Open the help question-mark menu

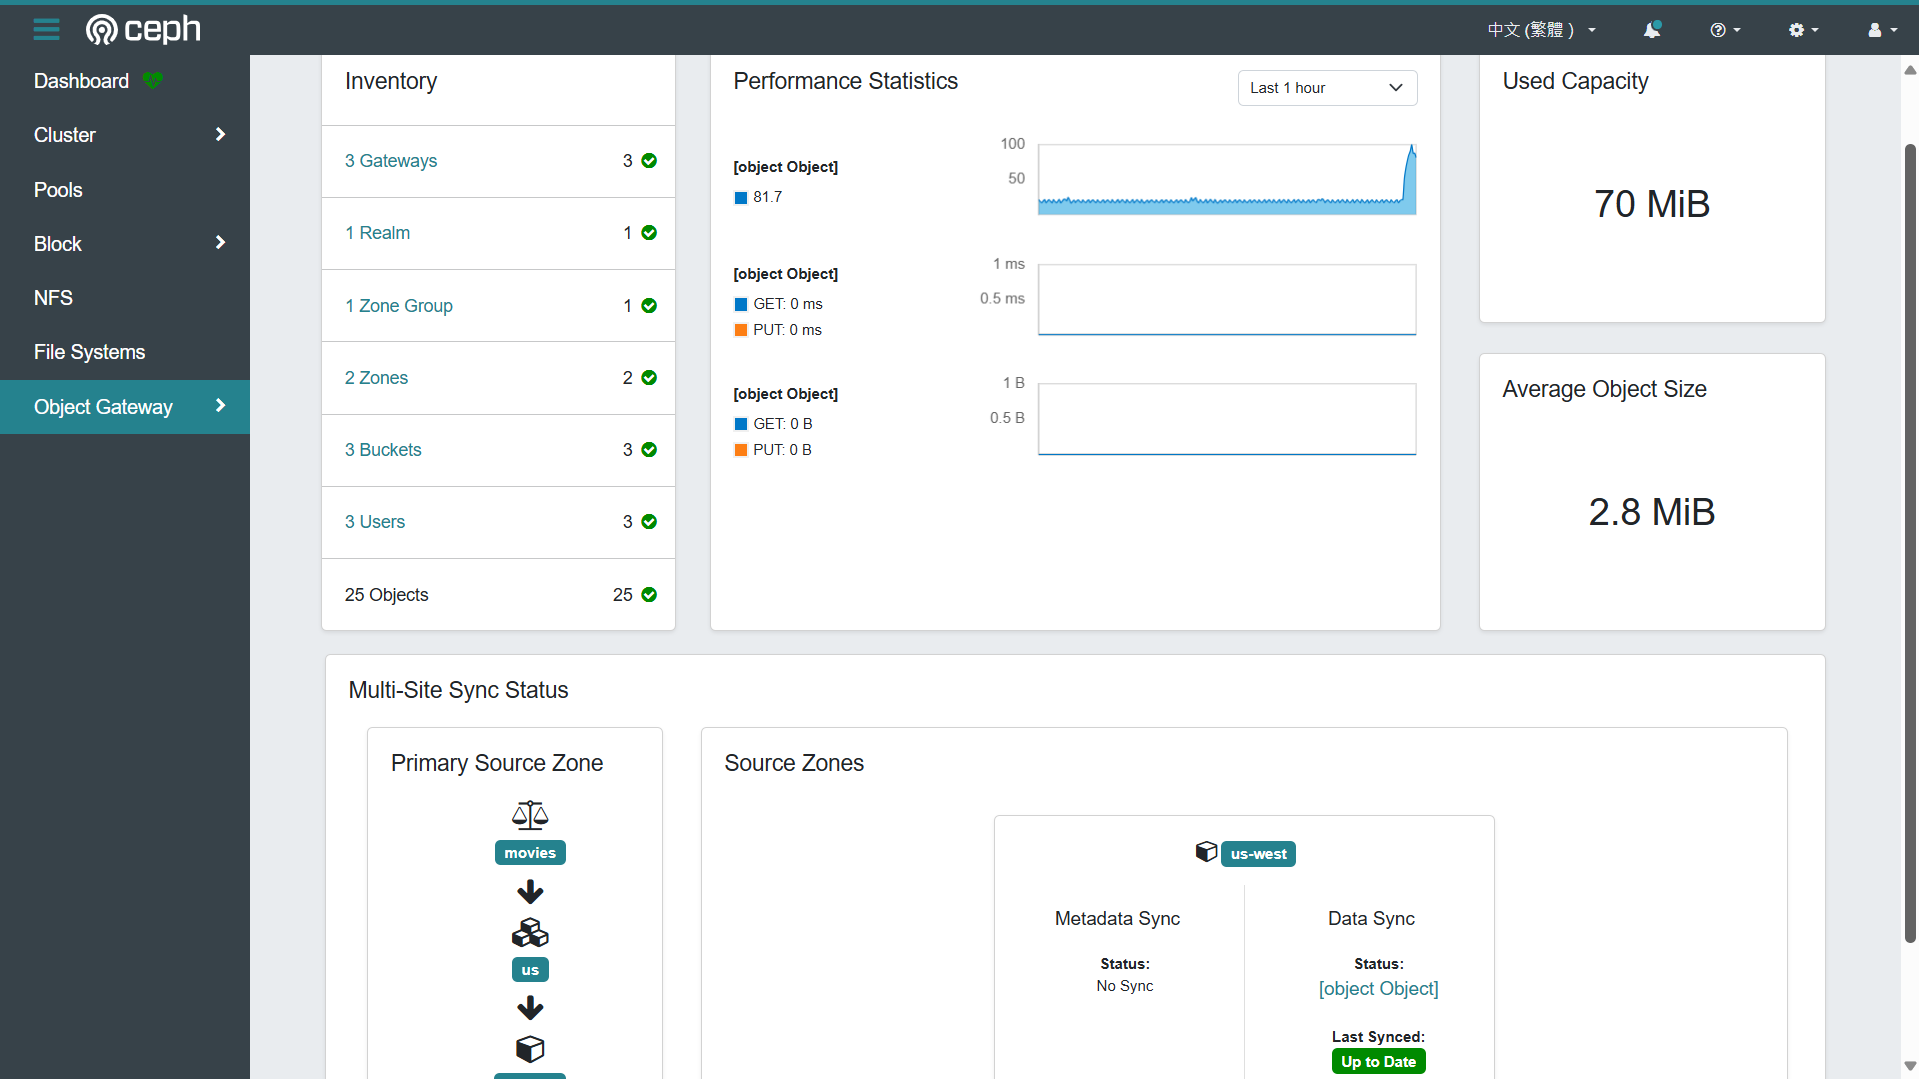(1725, 30)
